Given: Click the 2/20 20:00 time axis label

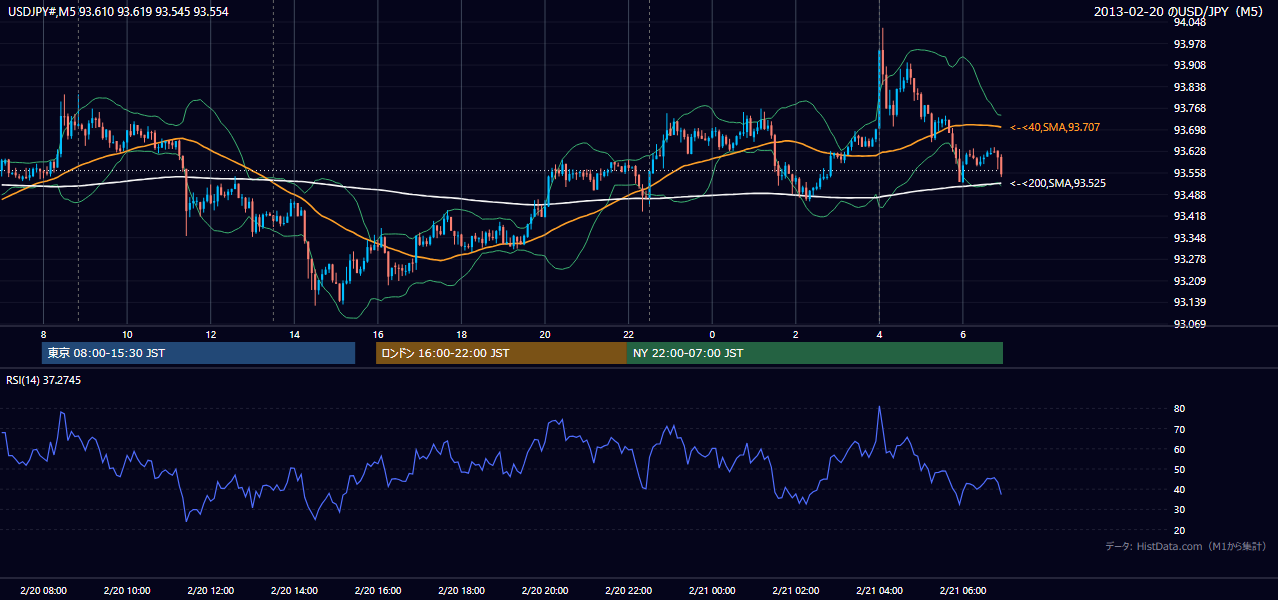Looking at the screenshot, I should click(544, 591).
